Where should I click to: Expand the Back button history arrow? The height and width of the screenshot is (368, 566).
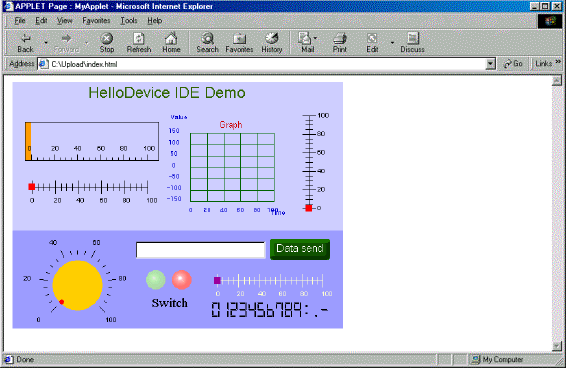click(45, 43)
